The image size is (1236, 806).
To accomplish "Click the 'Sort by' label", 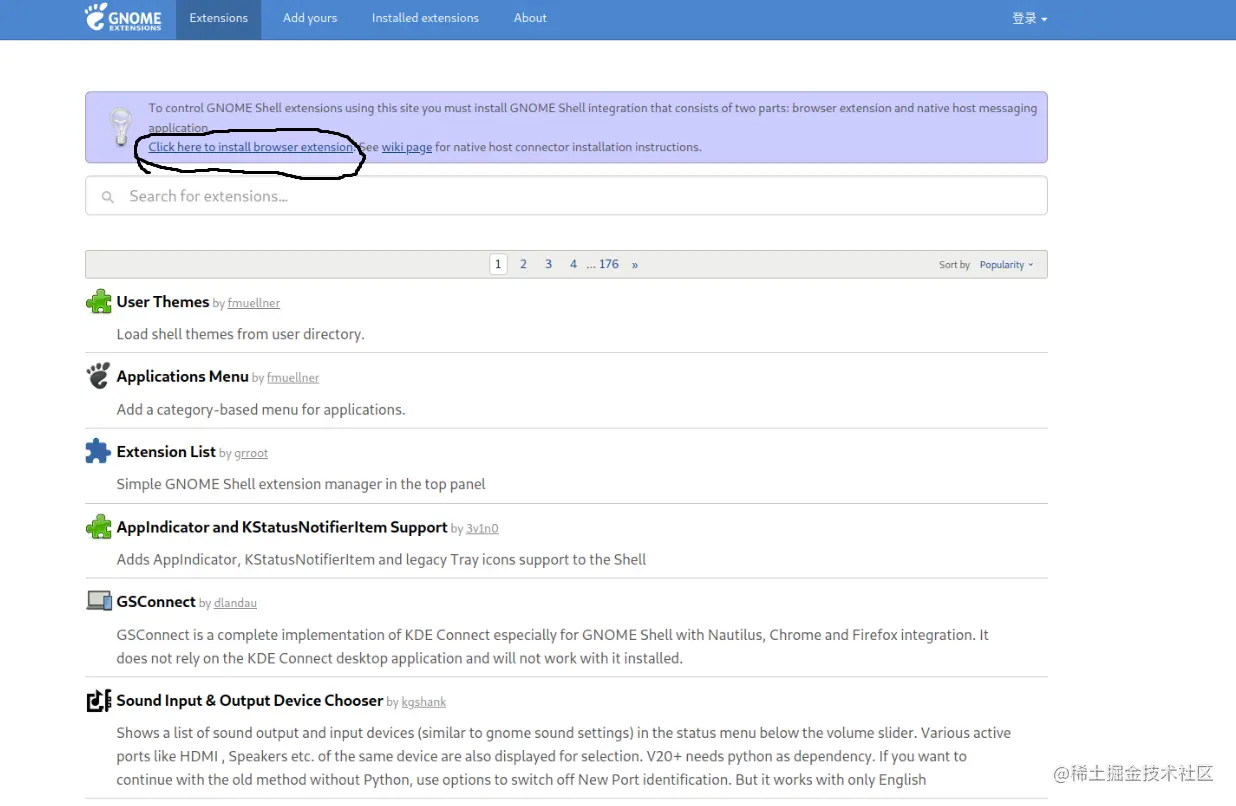I will (x=954, y=265).
